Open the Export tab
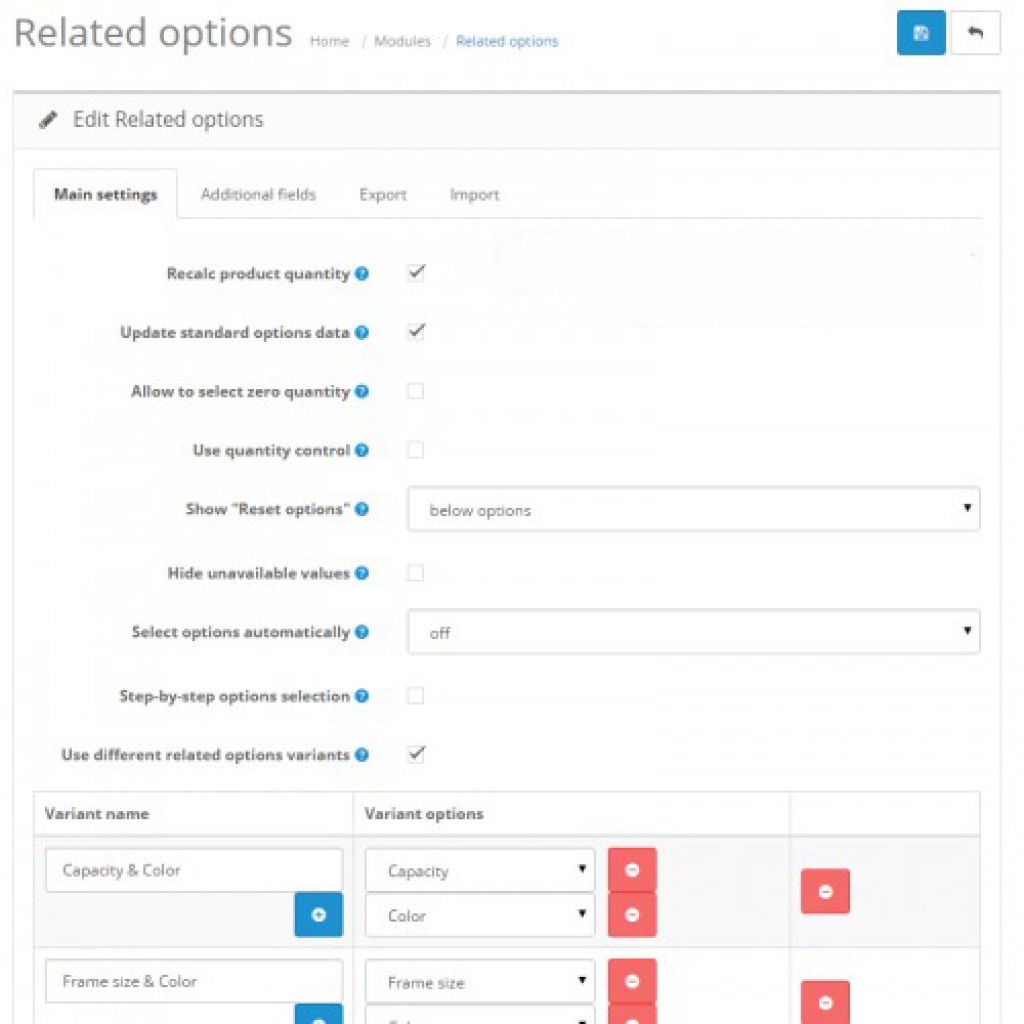The width and height of the screenshot is (1024, 1024). (x=383, y=195)
